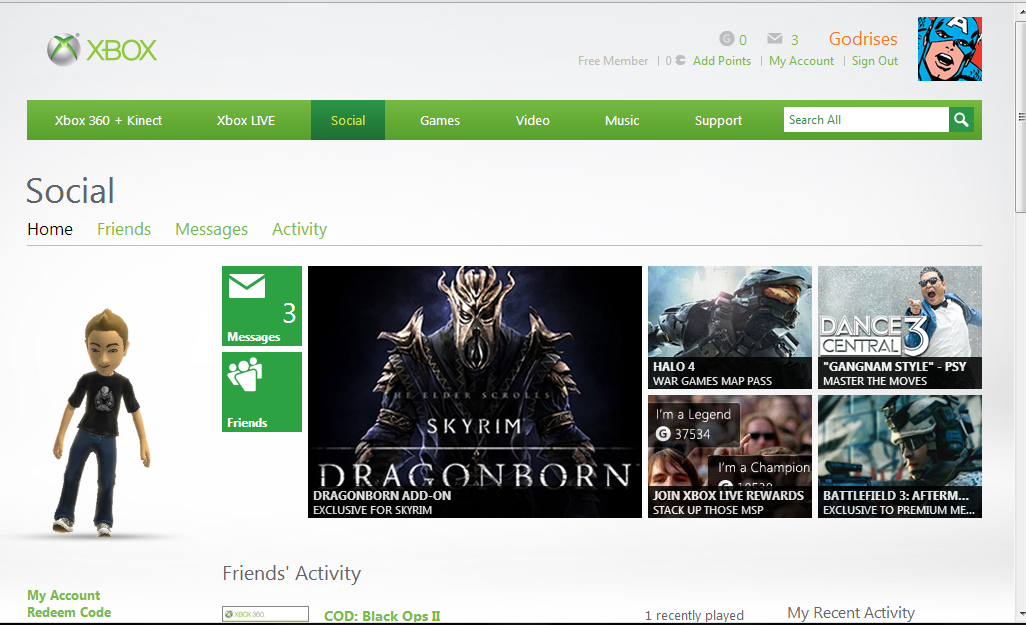Screen dimensions: 1026x625
Task: Open the Video menu
Action: [x=533, y=120]
